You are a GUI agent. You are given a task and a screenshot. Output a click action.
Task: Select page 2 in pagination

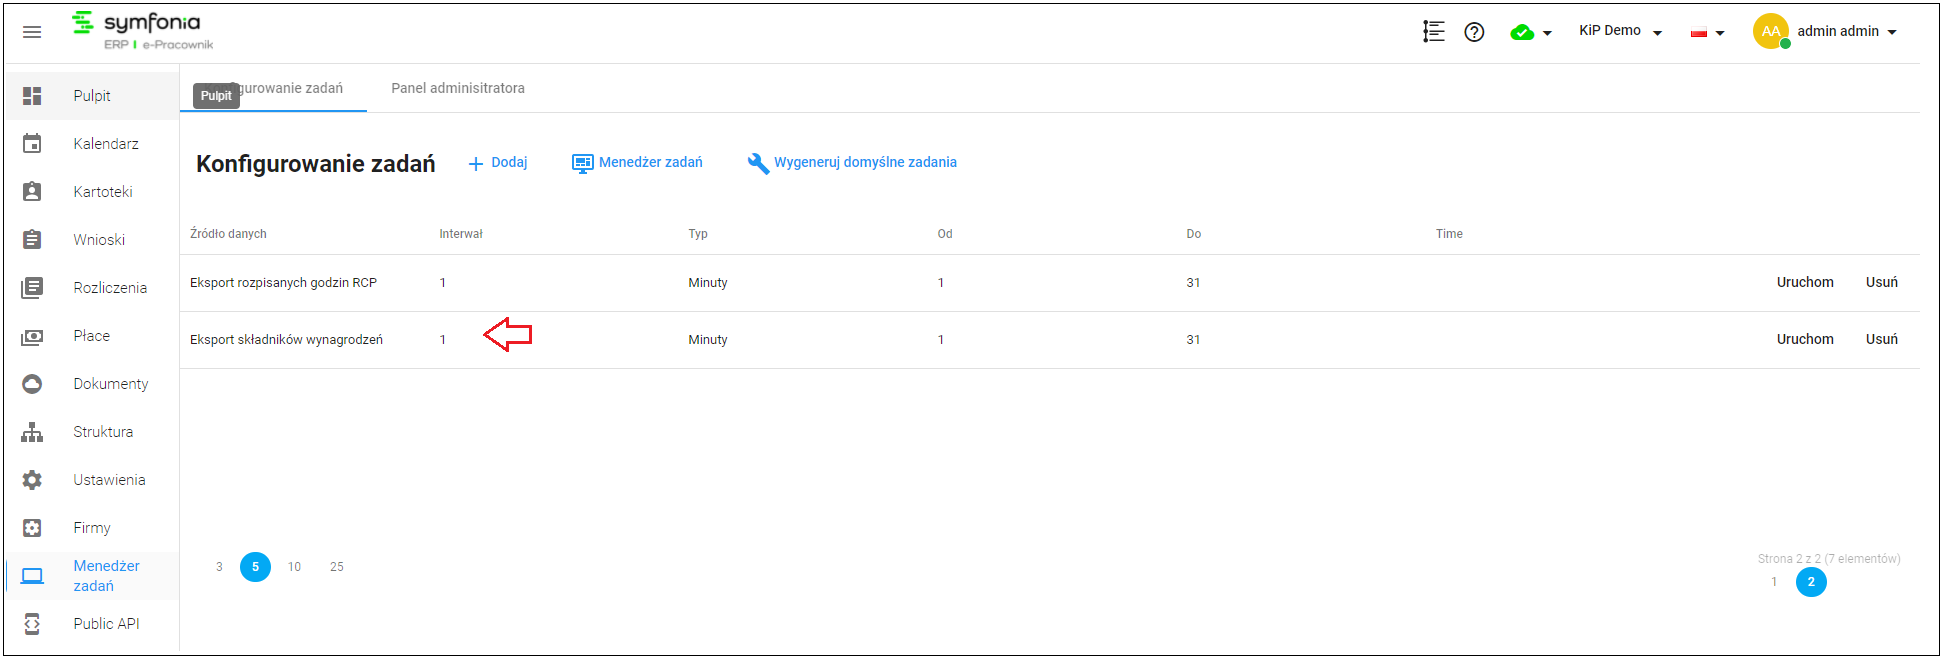click(1811, 582)
